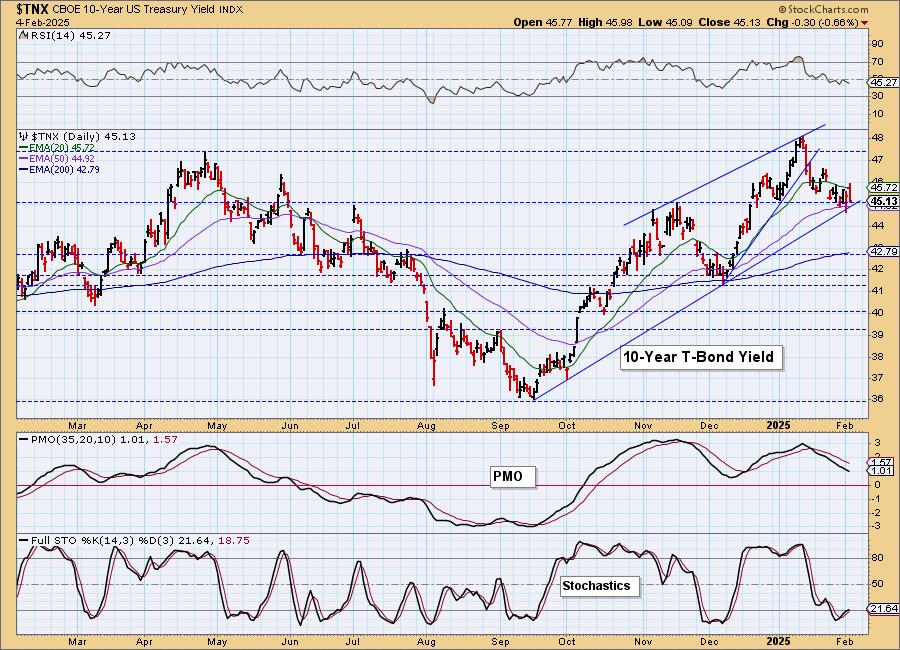Click the 80 level on stochastics axis
The image size is (900, 650).
pos(879,558)
